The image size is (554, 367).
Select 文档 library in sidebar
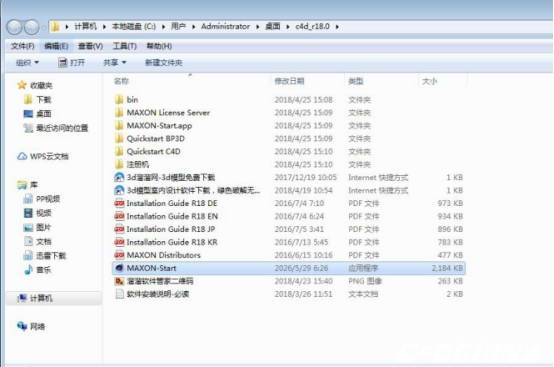44,242
